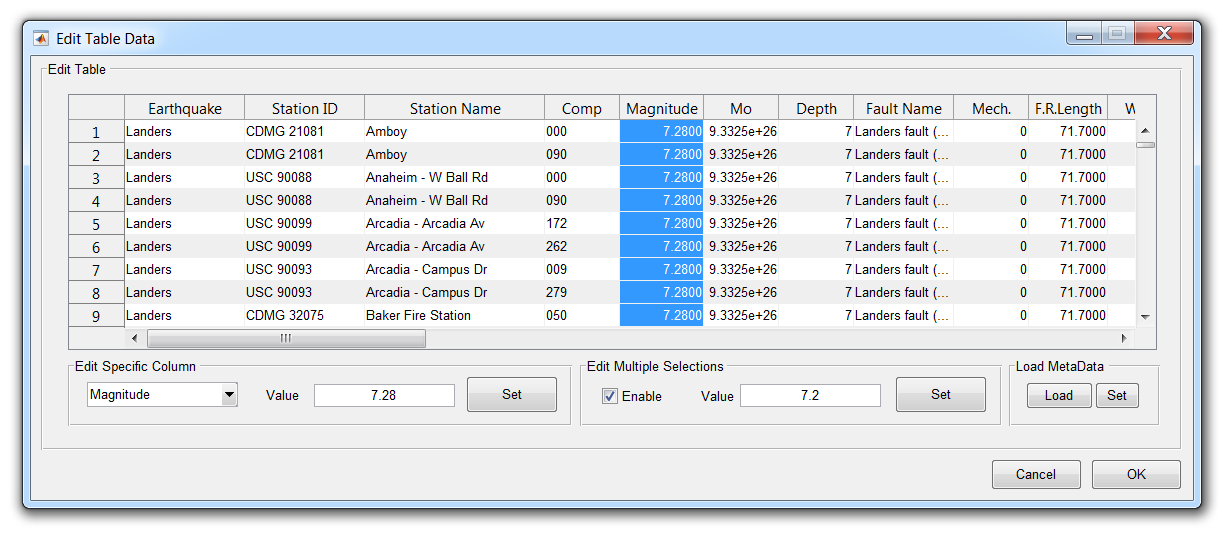Select the Station Name column header
1226x534 pixels.
click(x=454, y=108)
